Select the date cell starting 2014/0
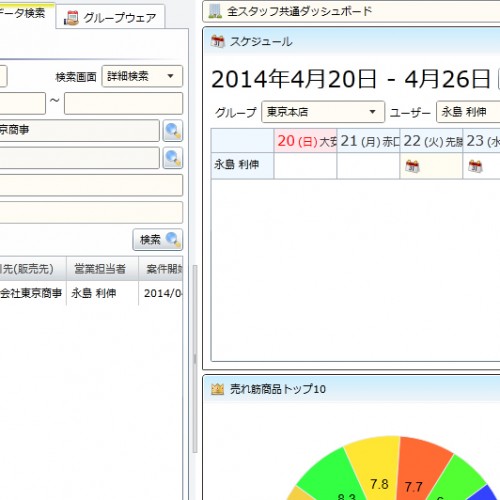Image resolution: width=500 pixels, height=500 pixels. (x=161, y=293)
